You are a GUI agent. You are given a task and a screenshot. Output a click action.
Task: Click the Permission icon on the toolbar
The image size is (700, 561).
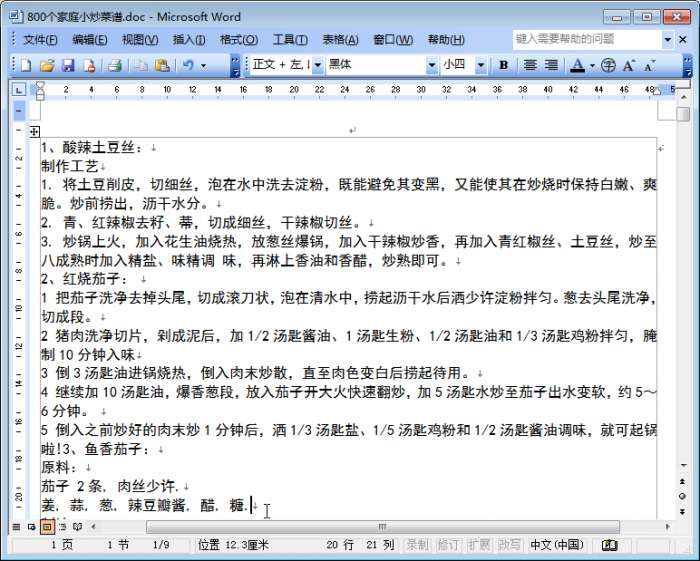click(89, 66)
